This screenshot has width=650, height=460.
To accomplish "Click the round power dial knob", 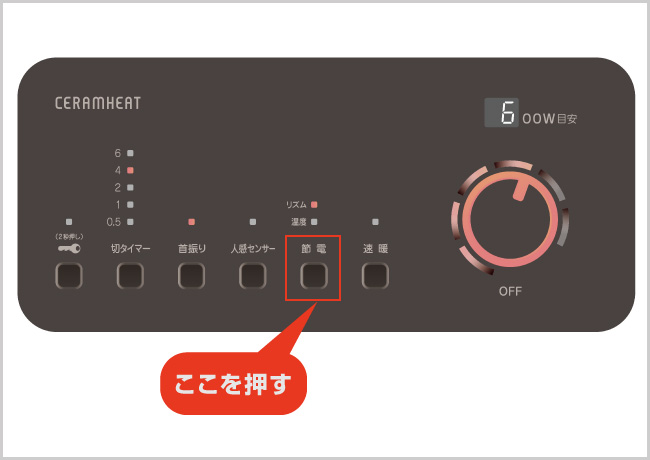I will click(510, 220).
